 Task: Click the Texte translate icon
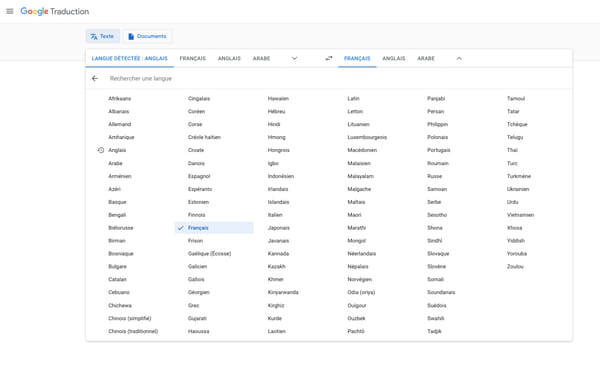94,36
